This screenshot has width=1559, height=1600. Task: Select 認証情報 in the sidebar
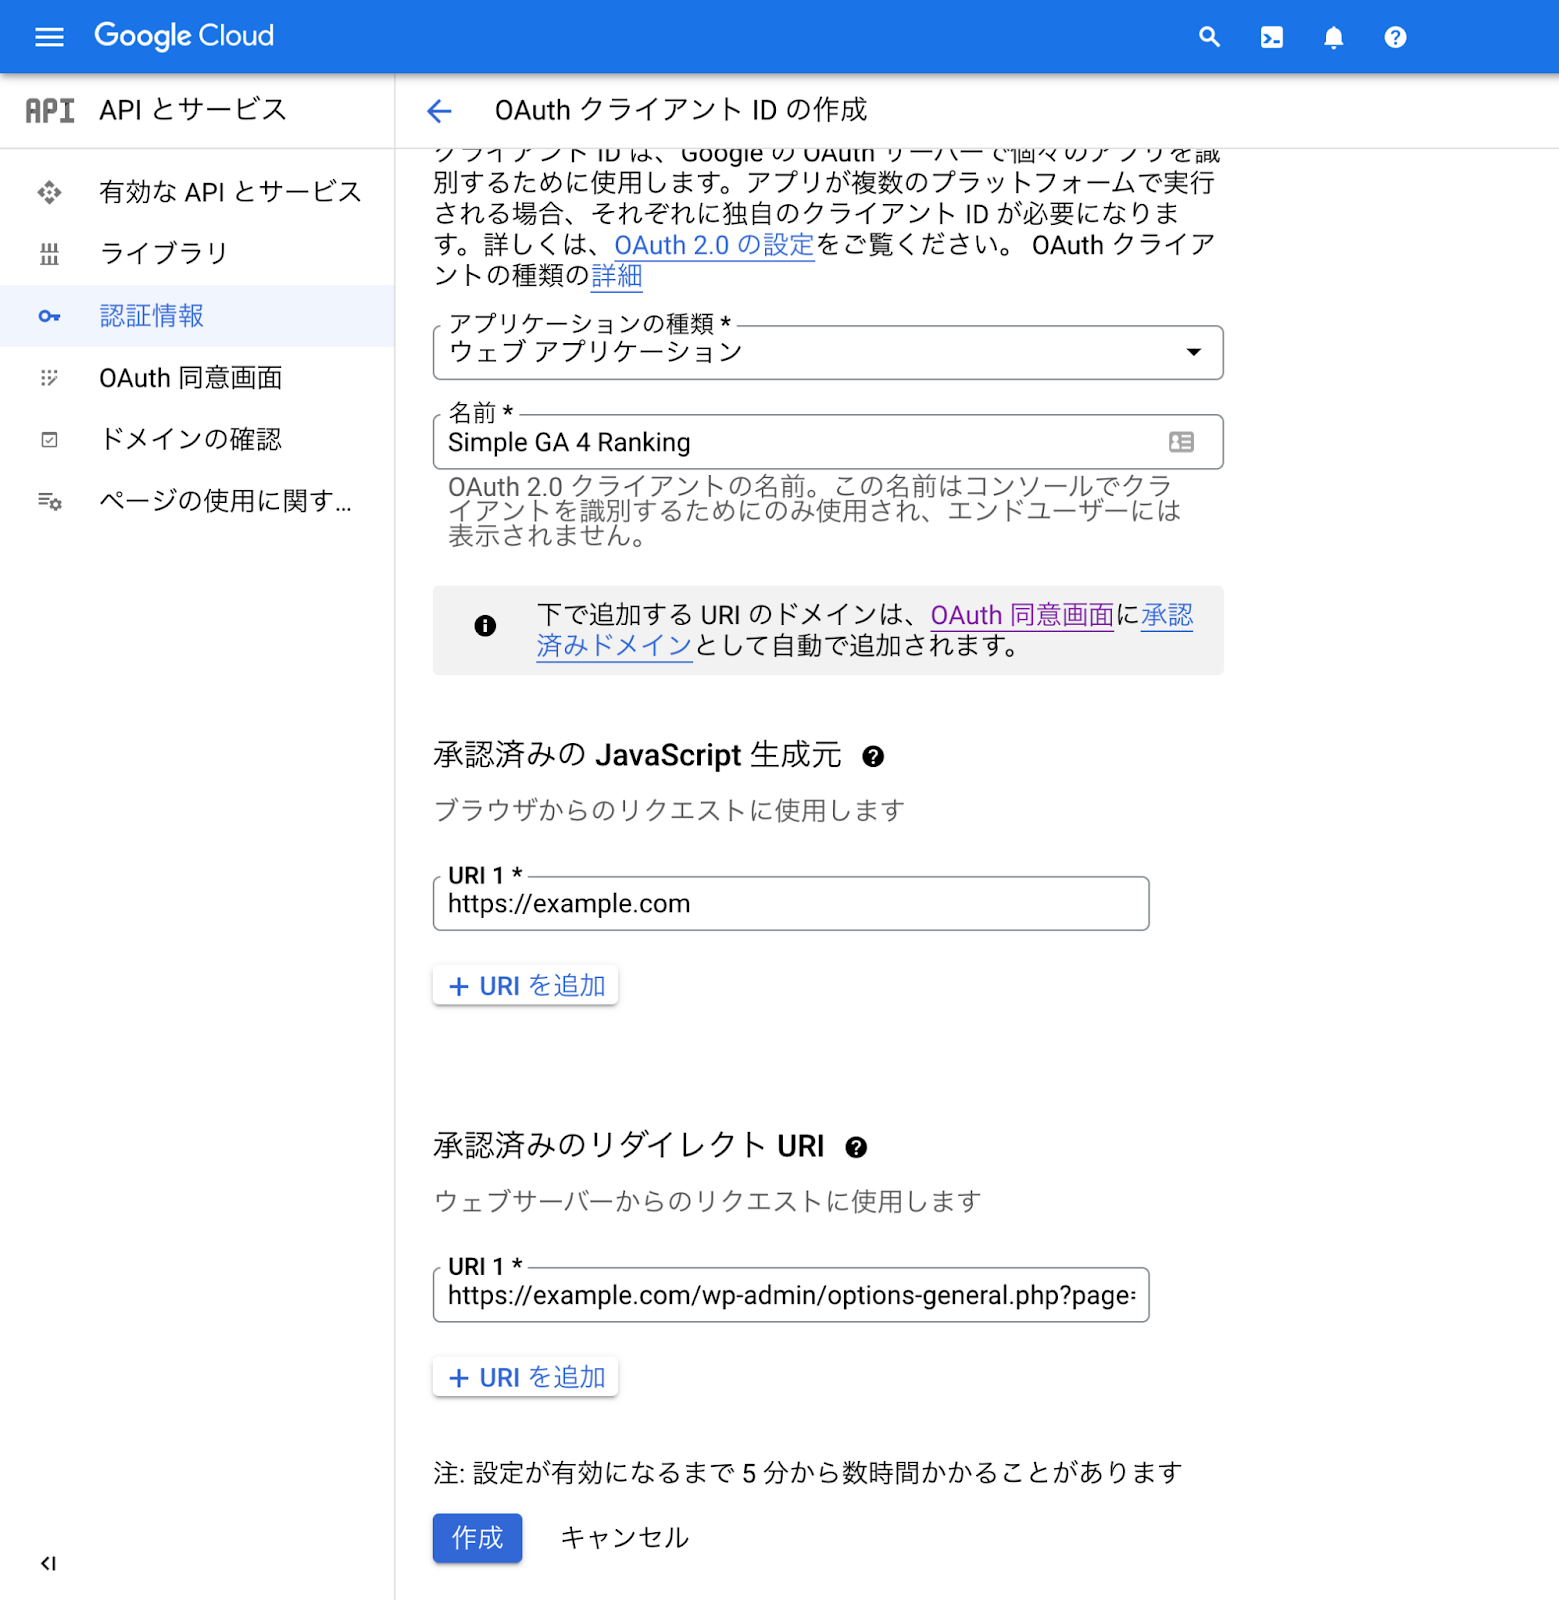[197, 316]
